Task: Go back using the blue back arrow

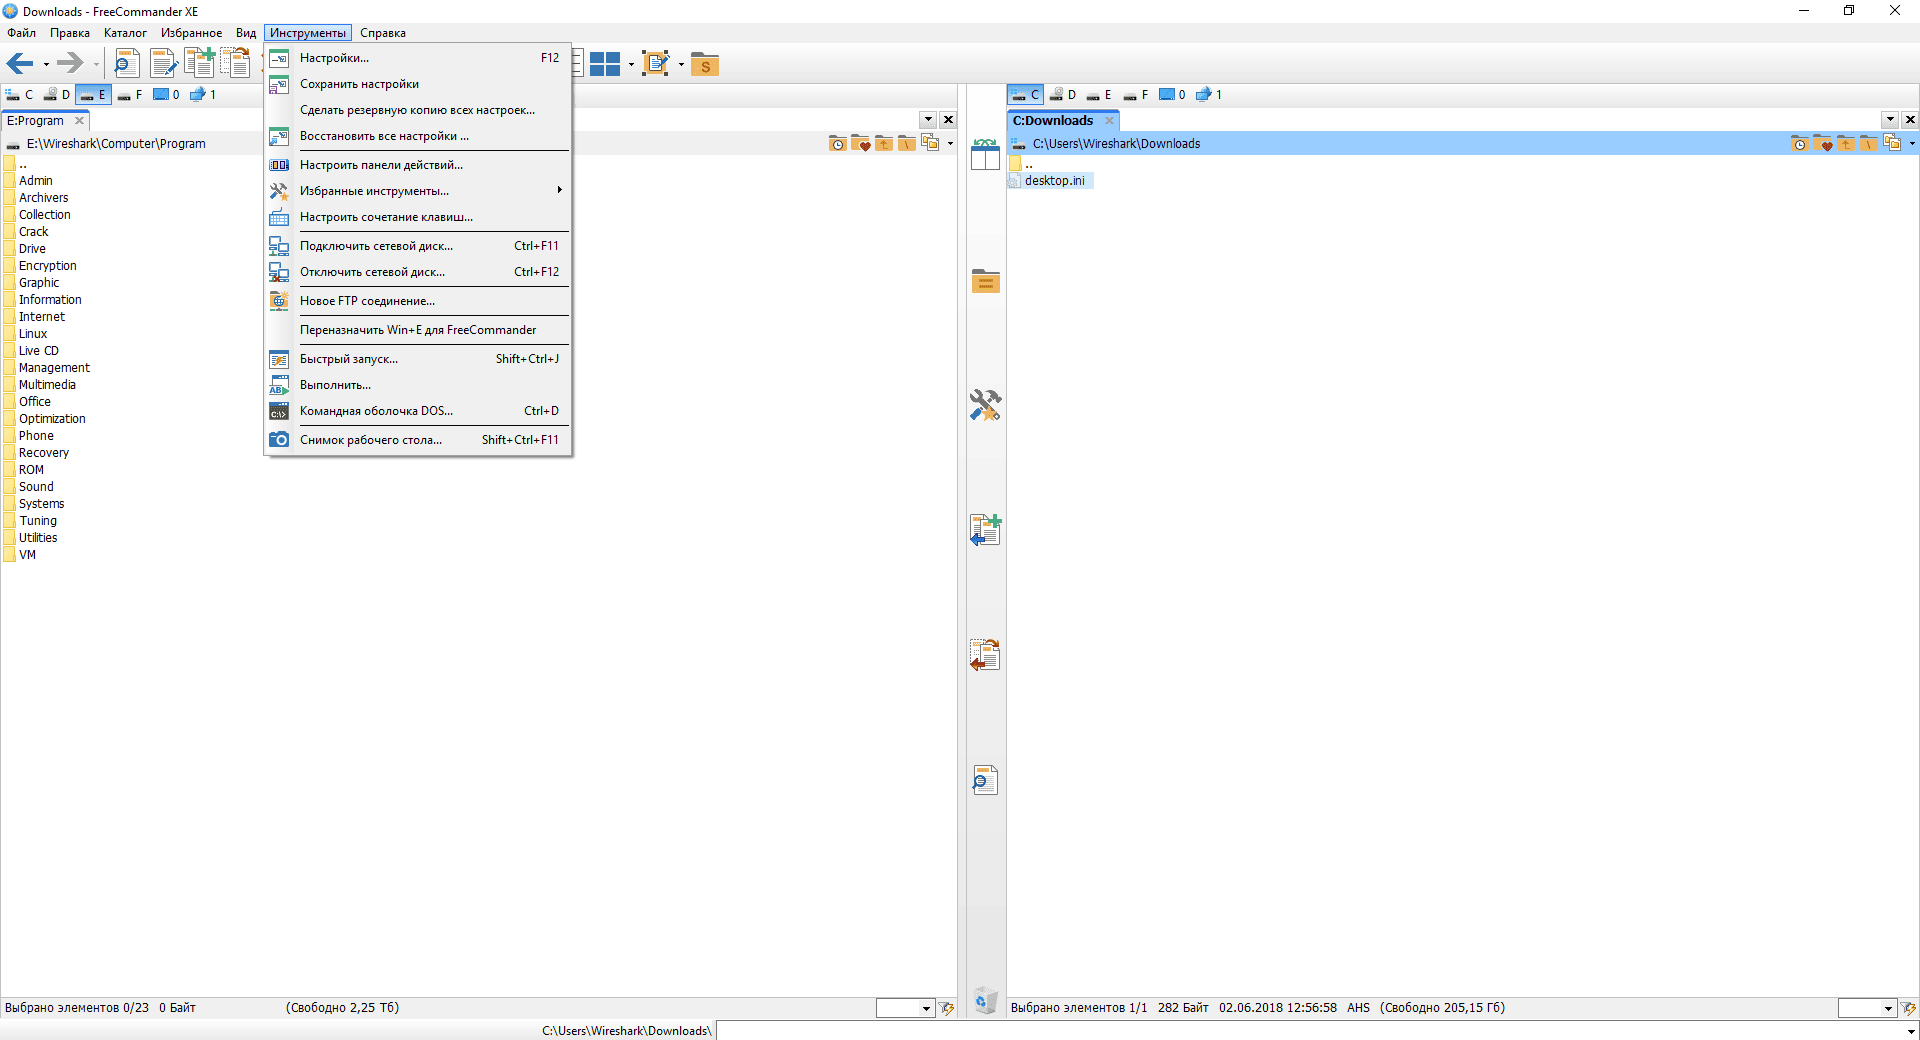Action: tap(19, 64)
